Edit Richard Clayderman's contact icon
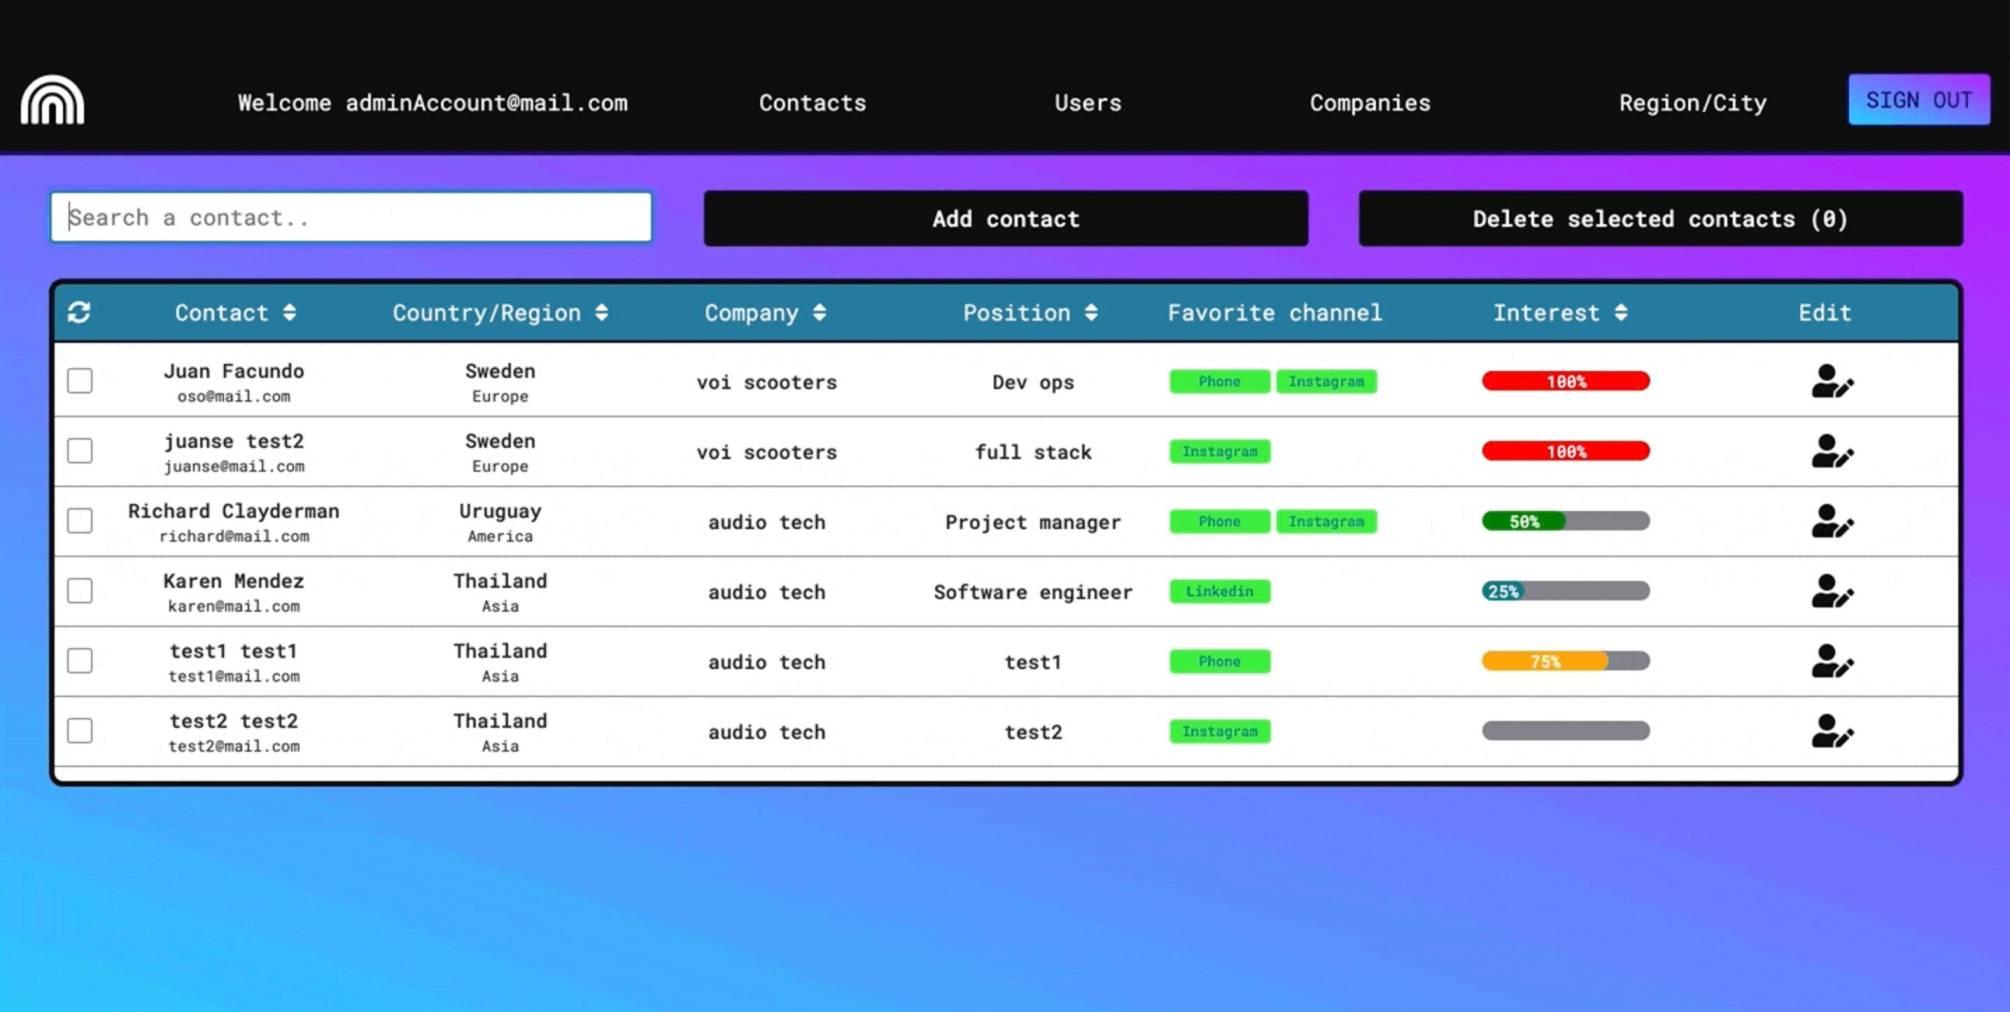2010x1012 pixels. tap(1832, 521)
